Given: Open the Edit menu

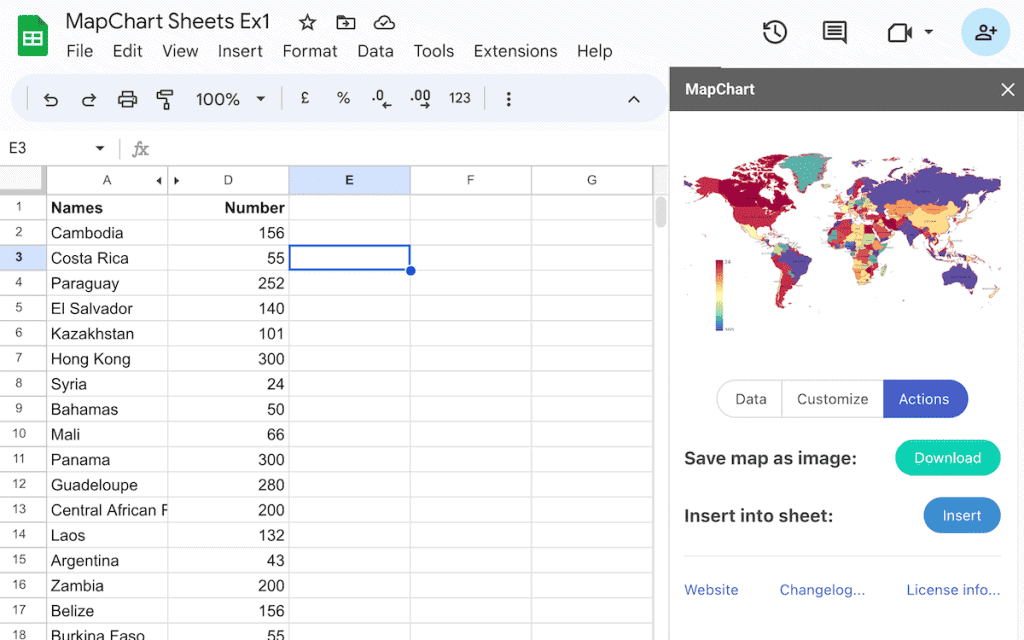Looking at the screenshot, I should [127, 51].
